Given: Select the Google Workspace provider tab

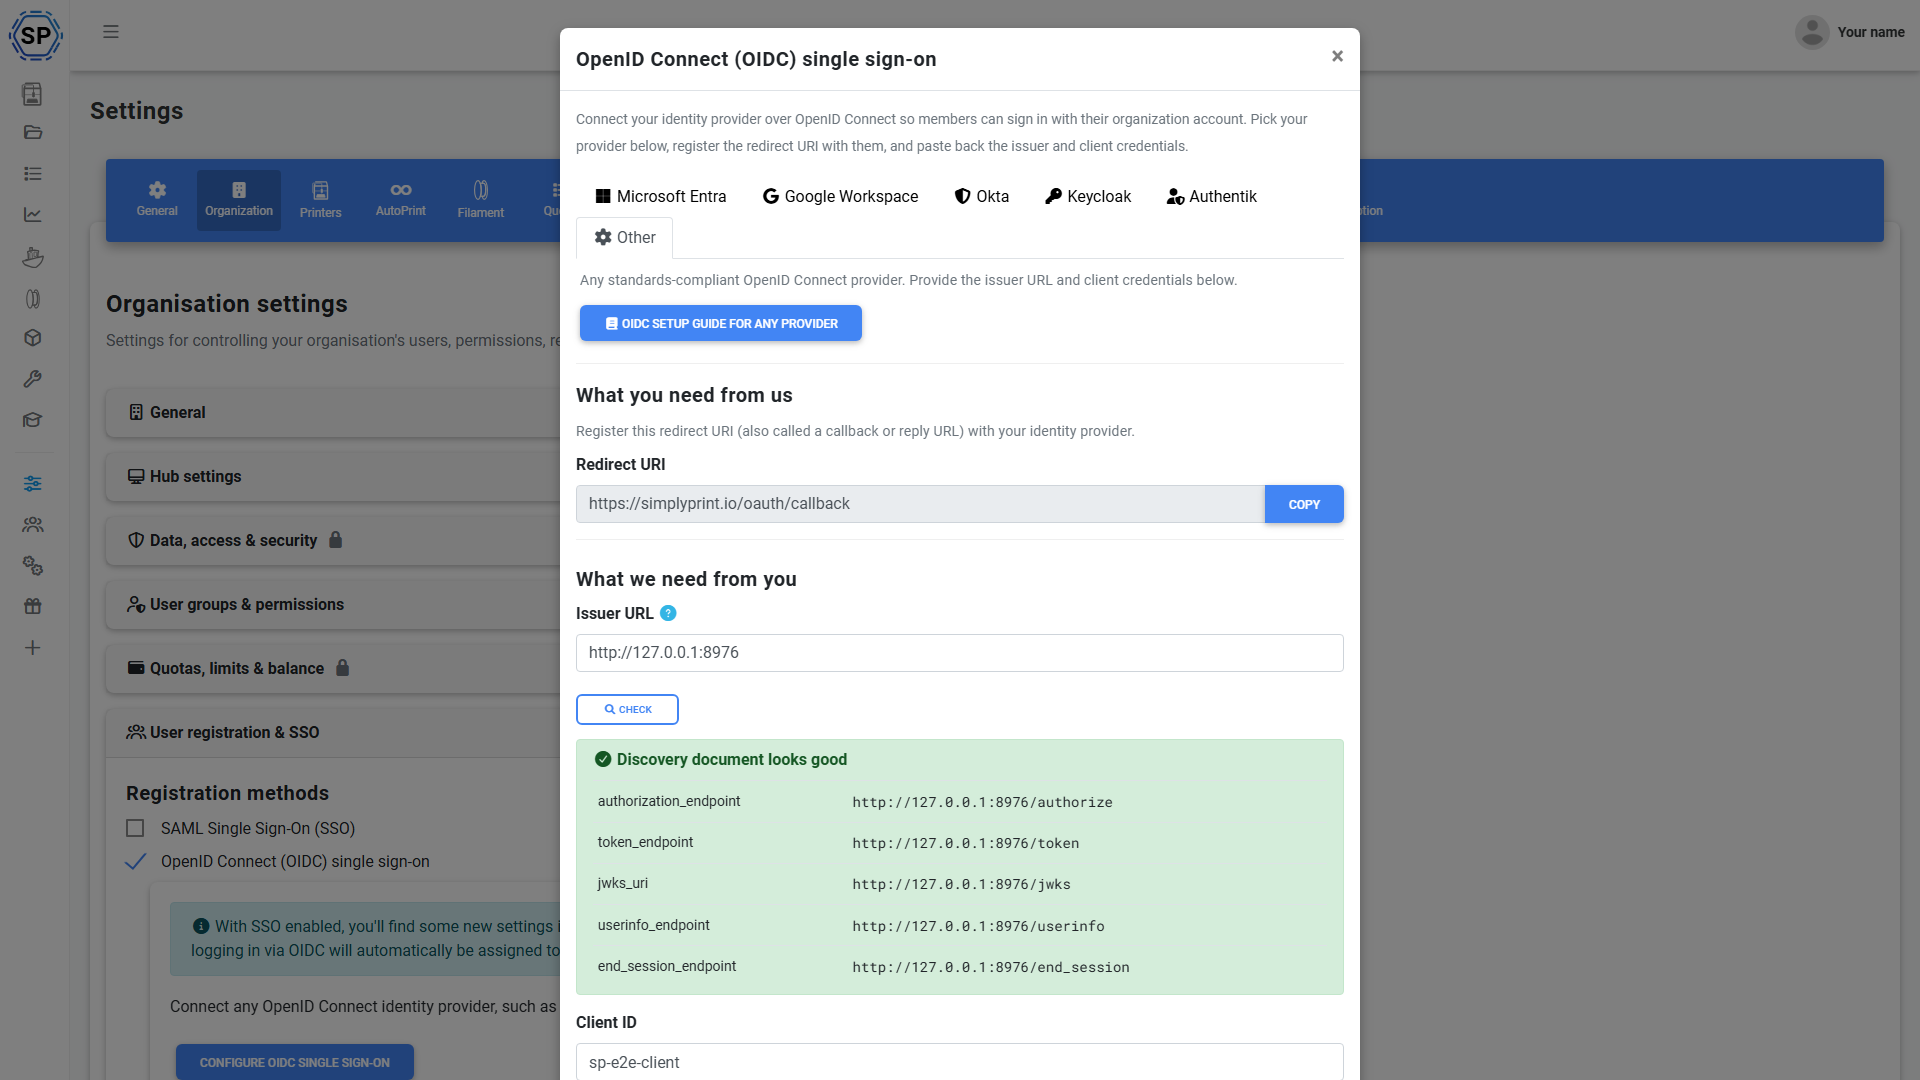Looking at the screenshot, I should 840,197.
